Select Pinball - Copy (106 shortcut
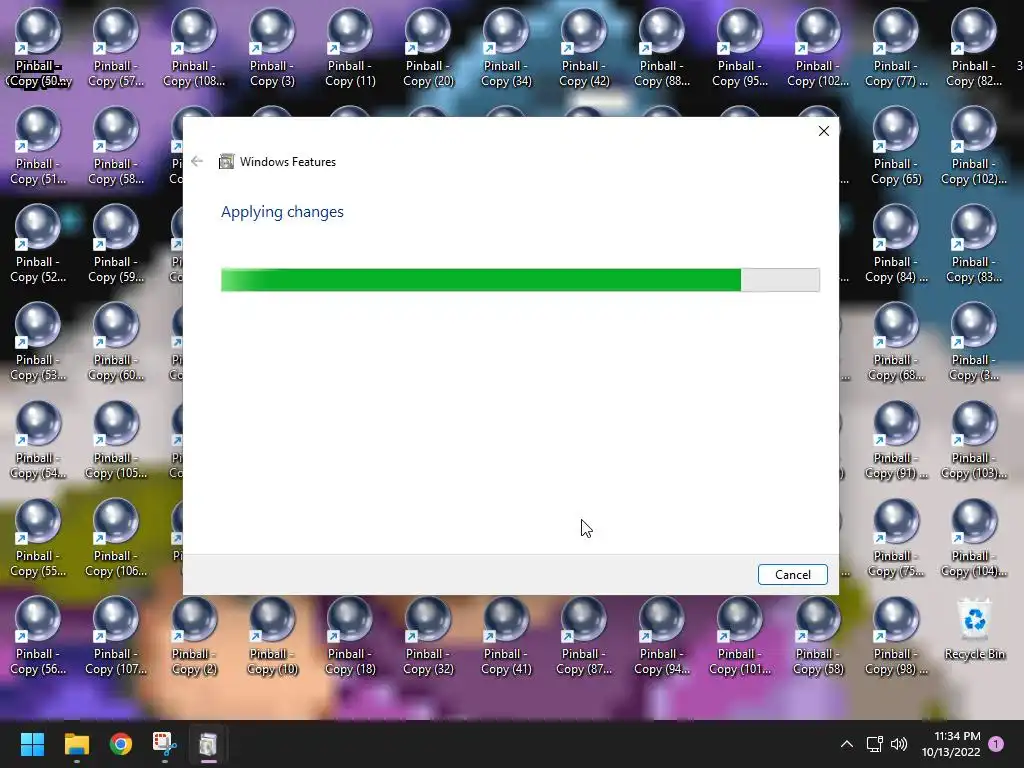The width and height of the screenshot is (1024, 768). click(116, 539)
